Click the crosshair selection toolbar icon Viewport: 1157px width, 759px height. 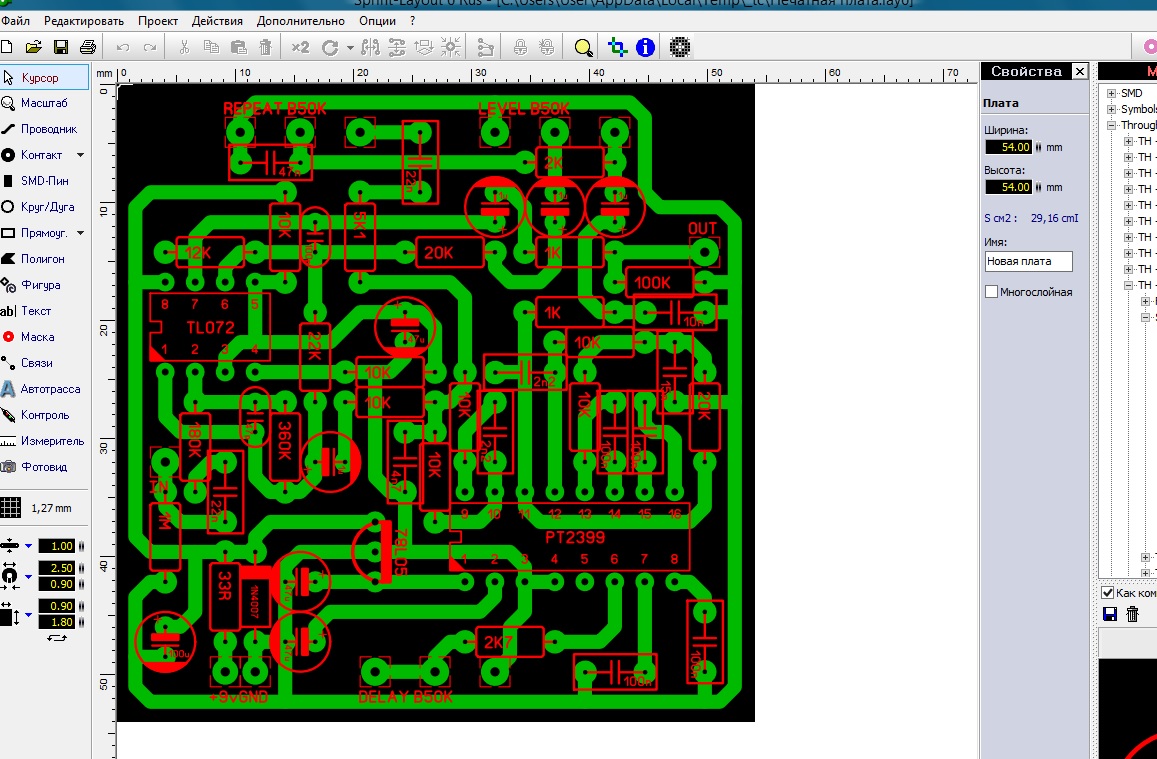point(617,47)
